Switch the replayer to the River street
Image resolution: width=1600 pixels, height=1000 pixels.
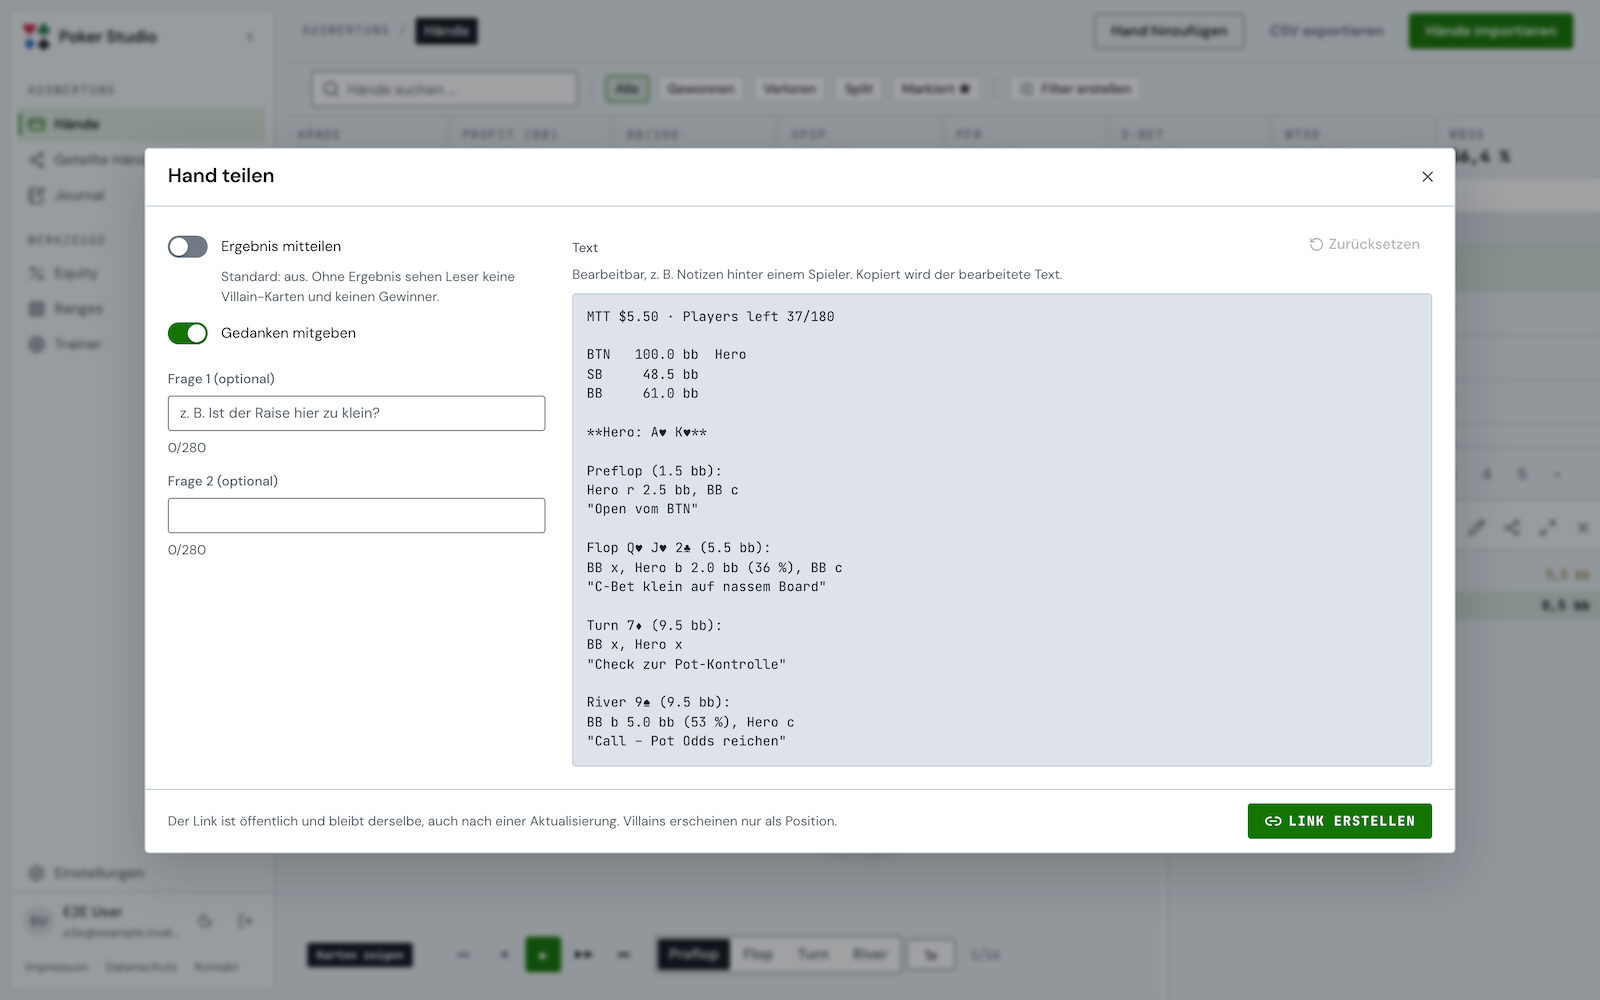point(870,954)
